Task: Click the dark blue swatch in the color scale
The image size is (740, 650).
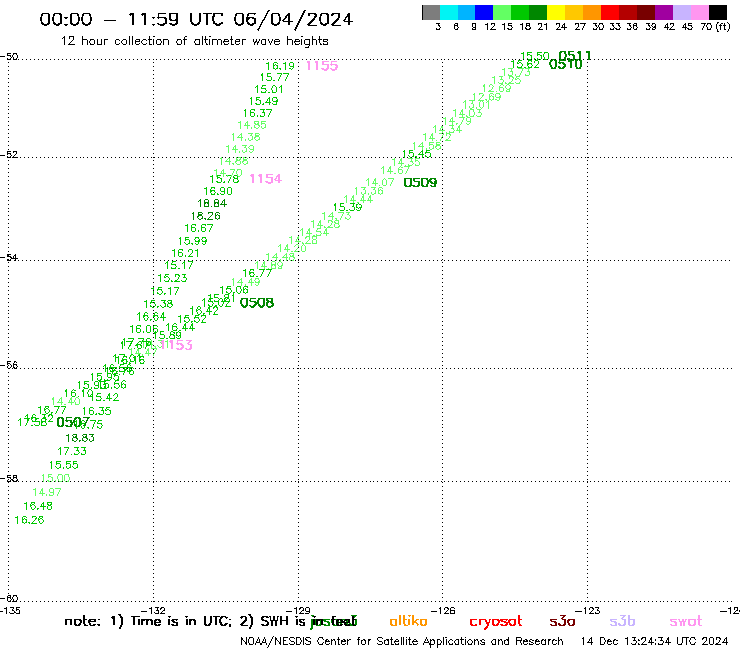Action: click(x=484, y=12)
